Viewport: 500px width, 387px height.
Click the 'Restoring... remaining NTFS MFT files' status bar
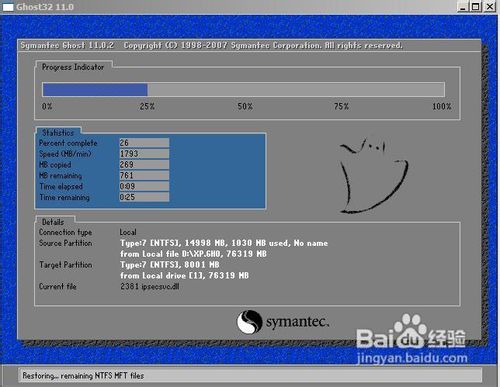pos(250,376)
